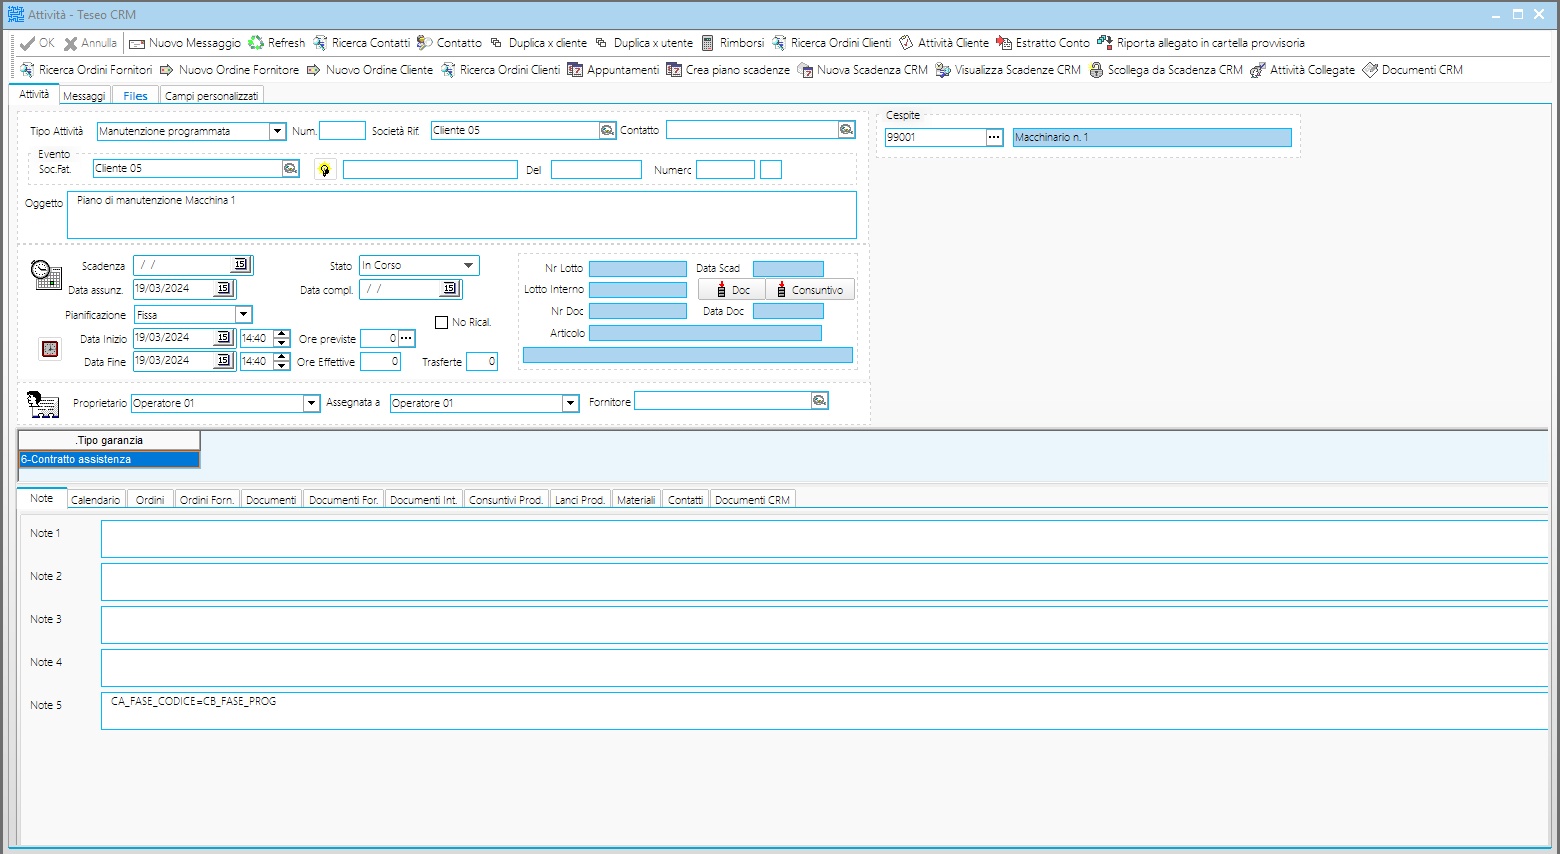This screenshot has height=854, width=1560.
Task: Click the Contatto toolbar item
Action: point(449,43)
